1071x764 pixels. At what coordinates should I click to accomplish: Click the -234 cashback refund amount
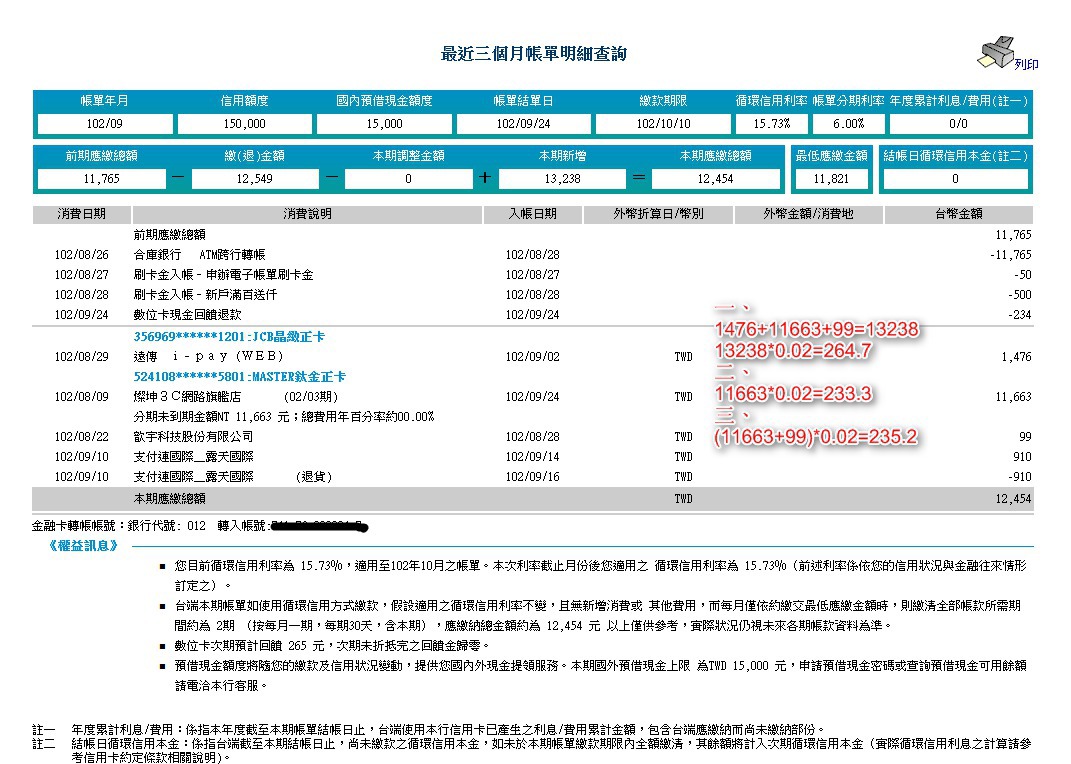(x=1020, y=315)
